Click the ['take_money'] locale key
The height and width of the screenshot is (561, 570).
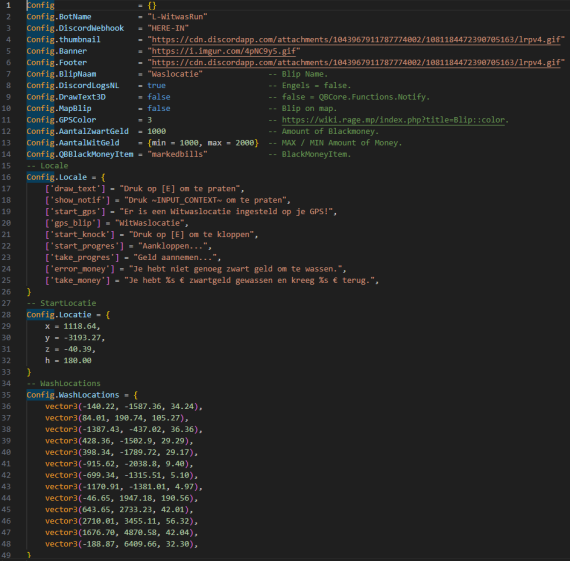click(x=77, y=280)
